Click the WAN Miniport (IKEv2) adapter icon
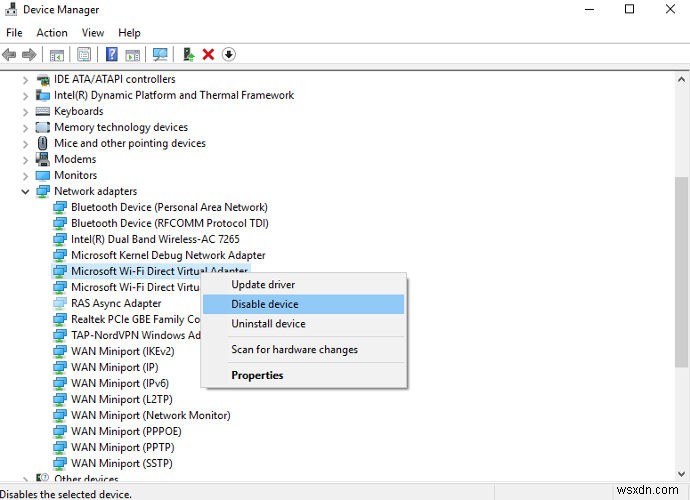The width and height of the screenshot is (690, 500). 60,351
